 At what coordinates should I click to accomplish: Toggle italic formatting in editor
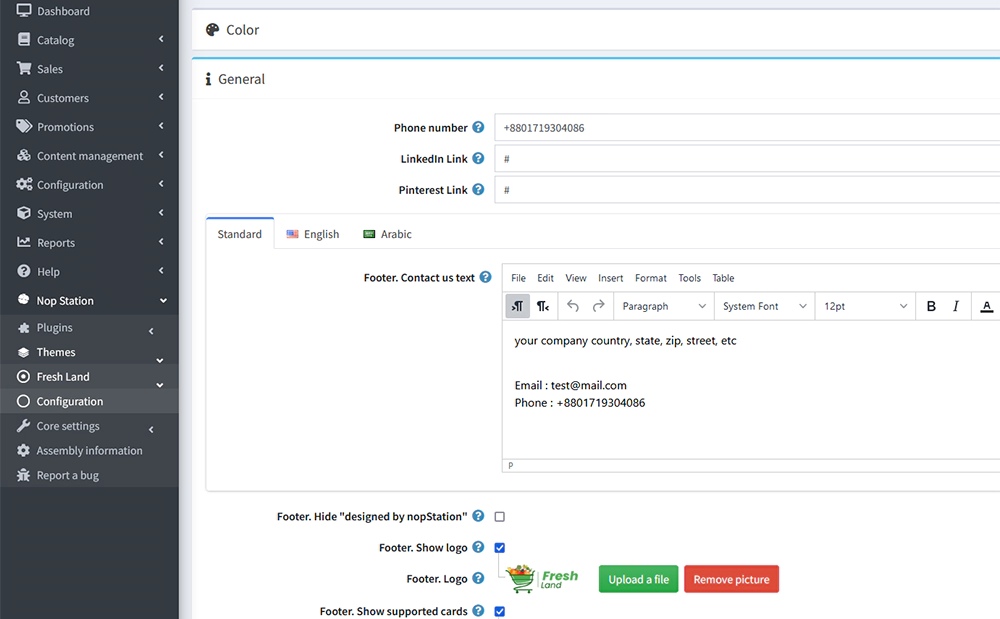pyautogui.click(x=956, y=306)
